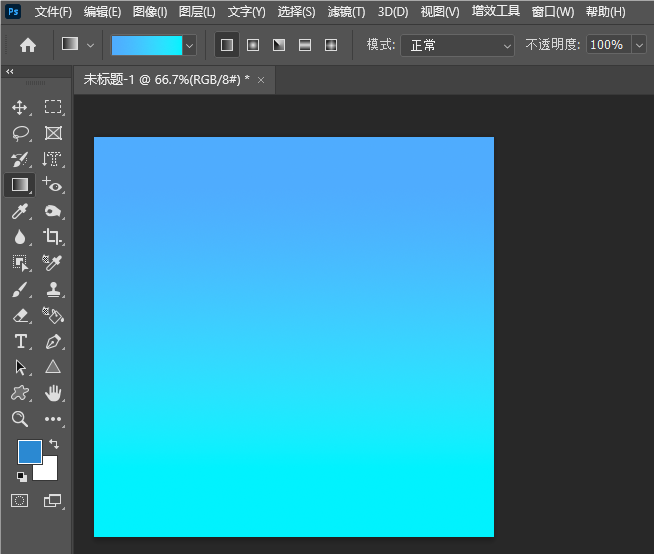Image resolution: width=654 pixels, height=554 pixels.
Task: Click the Photoshop Ps logo
Action: [x=13, y=11]
